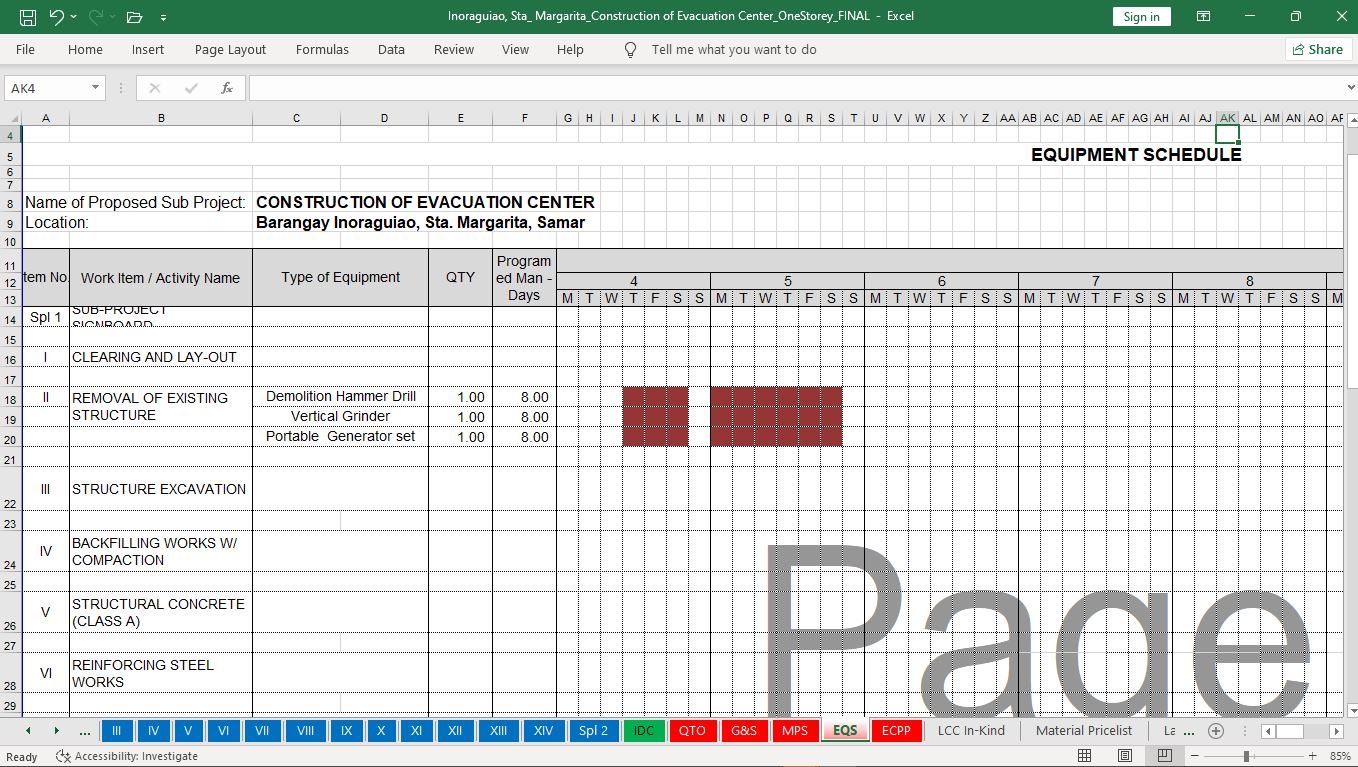Screen dimensions: 1358x767
Task: Switch to Normal view in status bar
Action: tap(1085, 756)
